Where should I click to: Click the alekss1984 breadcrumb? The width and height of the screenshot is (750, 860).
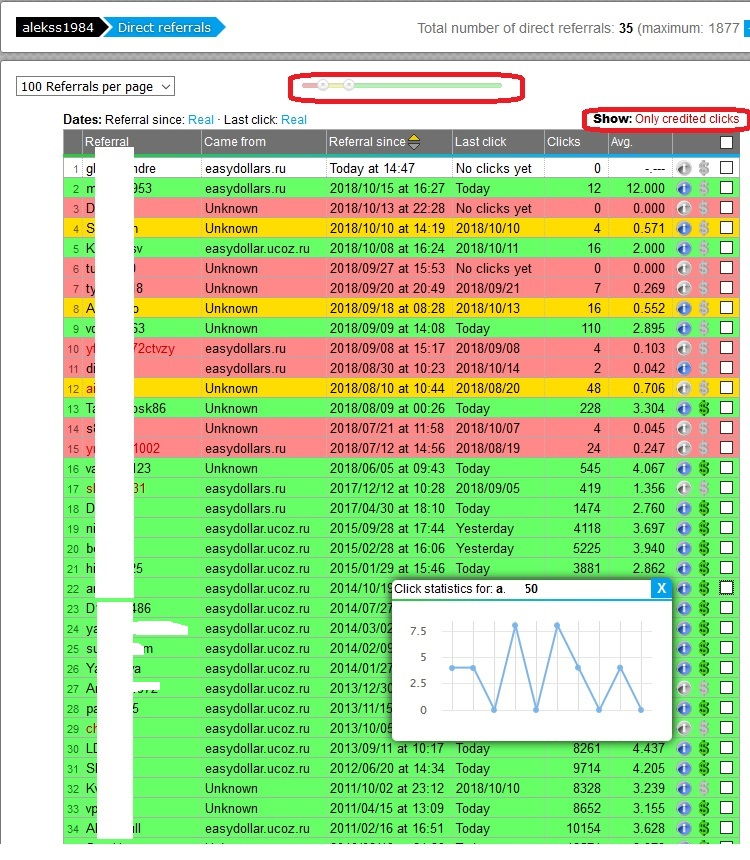58,27
